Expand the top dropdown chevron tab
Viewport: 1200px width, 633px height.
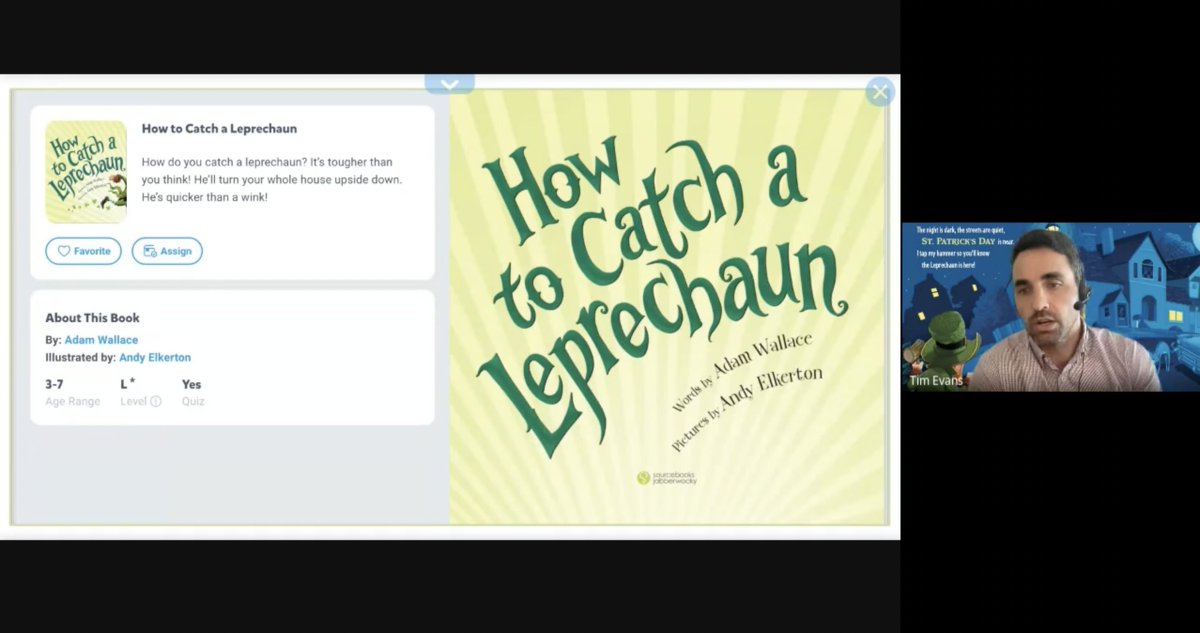(x=450, y=85)
